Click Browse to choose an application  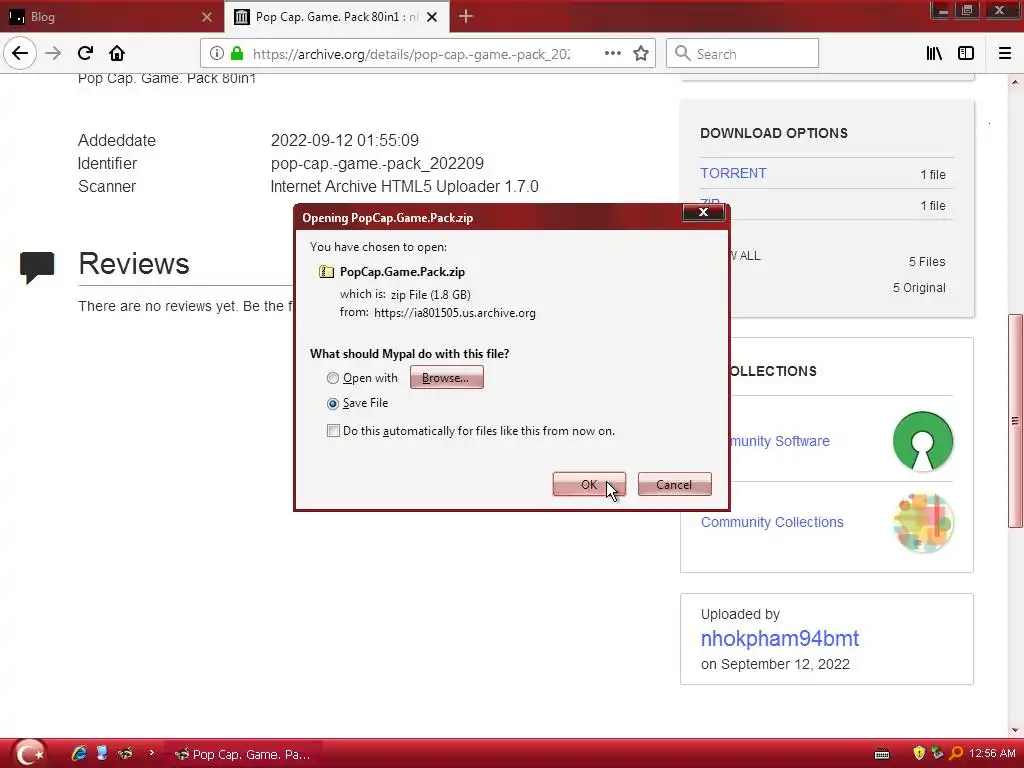click(447, 377)
